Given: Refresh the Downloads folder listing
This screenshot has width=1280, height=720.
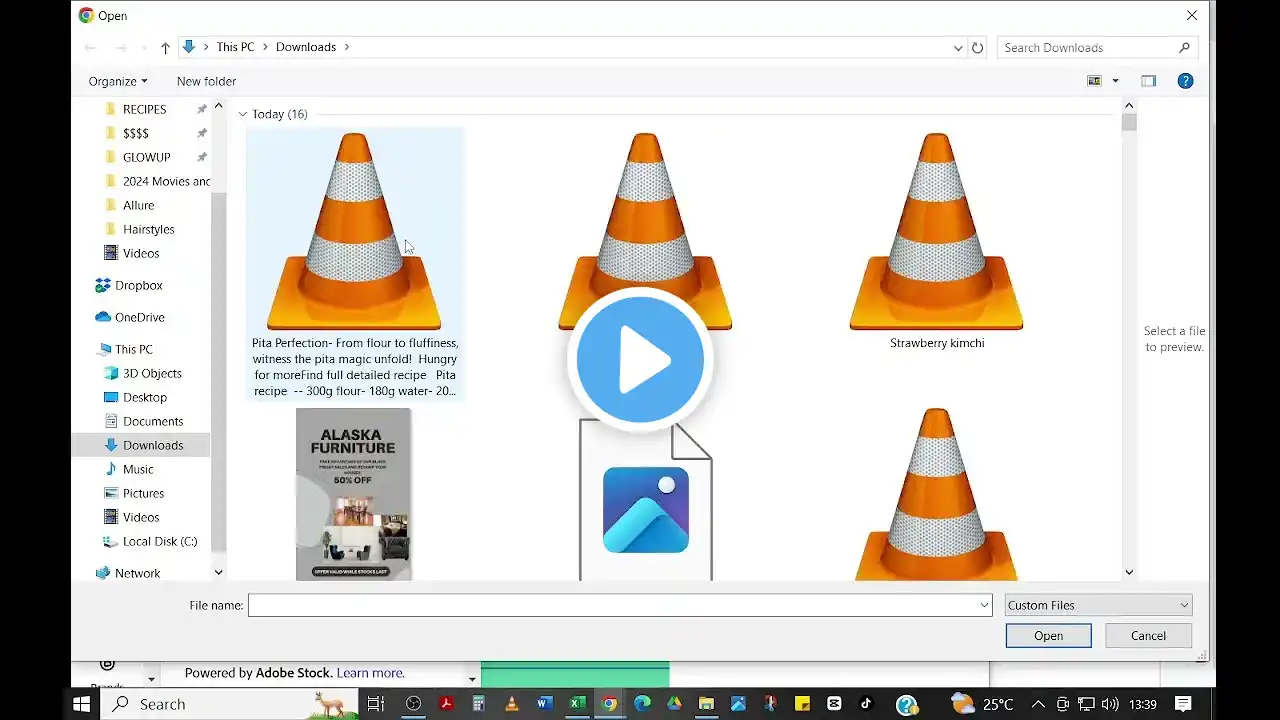Looking at the screenshot, I should (x=977, y=47).
